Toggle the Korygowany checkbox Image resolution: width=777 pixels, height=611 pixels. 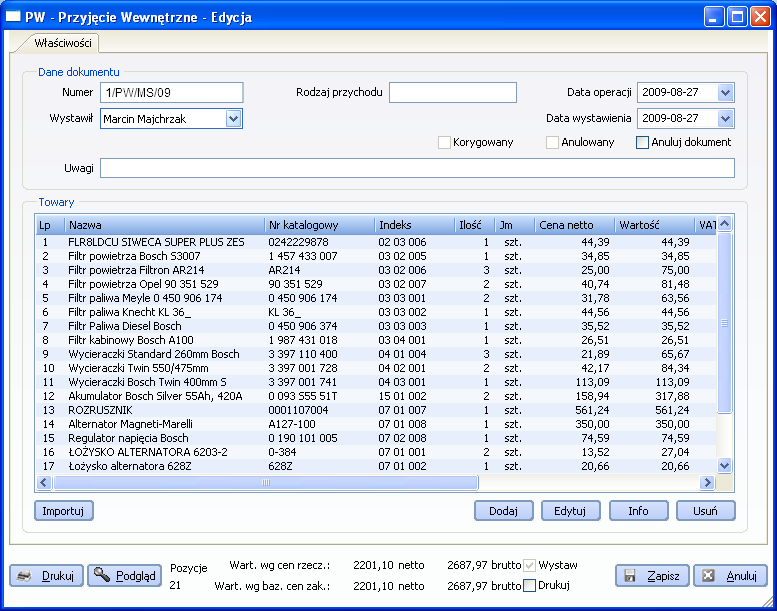click(x=444, y=143)
